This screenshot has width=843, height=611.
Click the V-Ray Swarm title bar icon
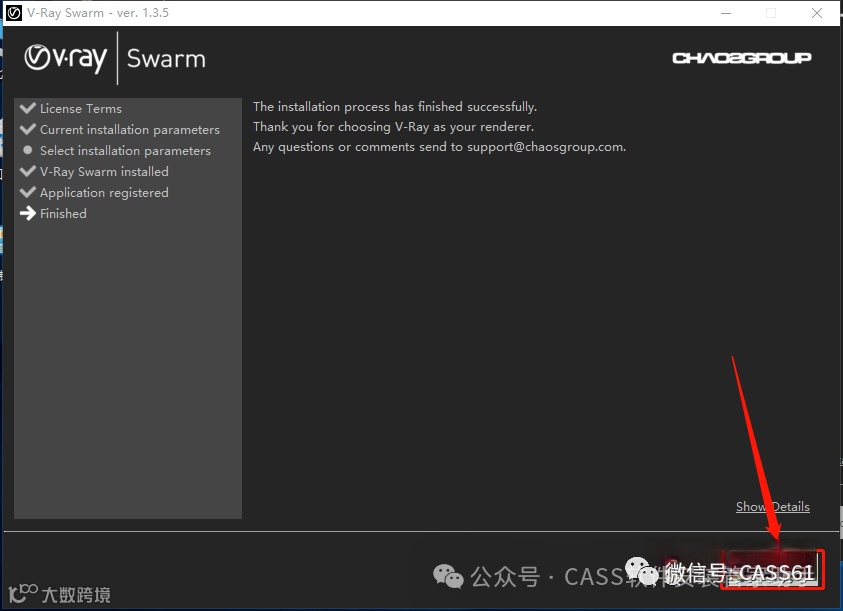point(13,13)
